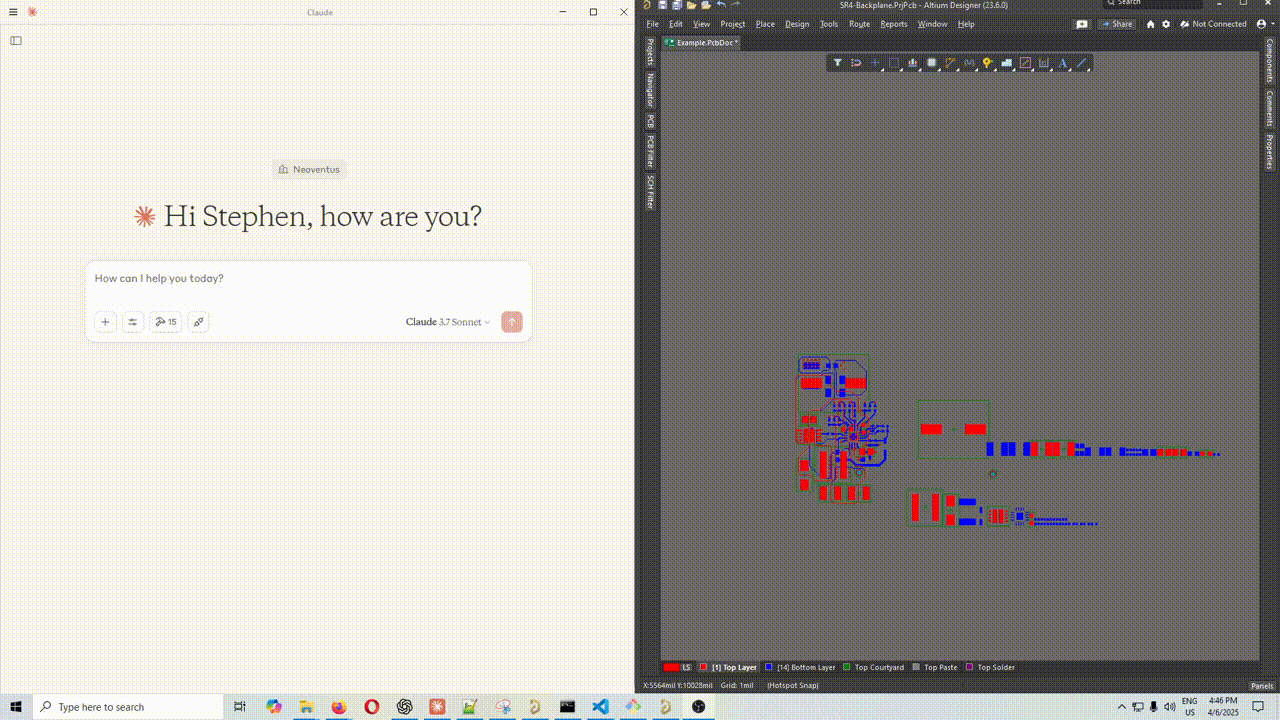This screenshot has height=720, width=1280.
Task: Select the dimension tool icon
Action: click(1044, 63)
